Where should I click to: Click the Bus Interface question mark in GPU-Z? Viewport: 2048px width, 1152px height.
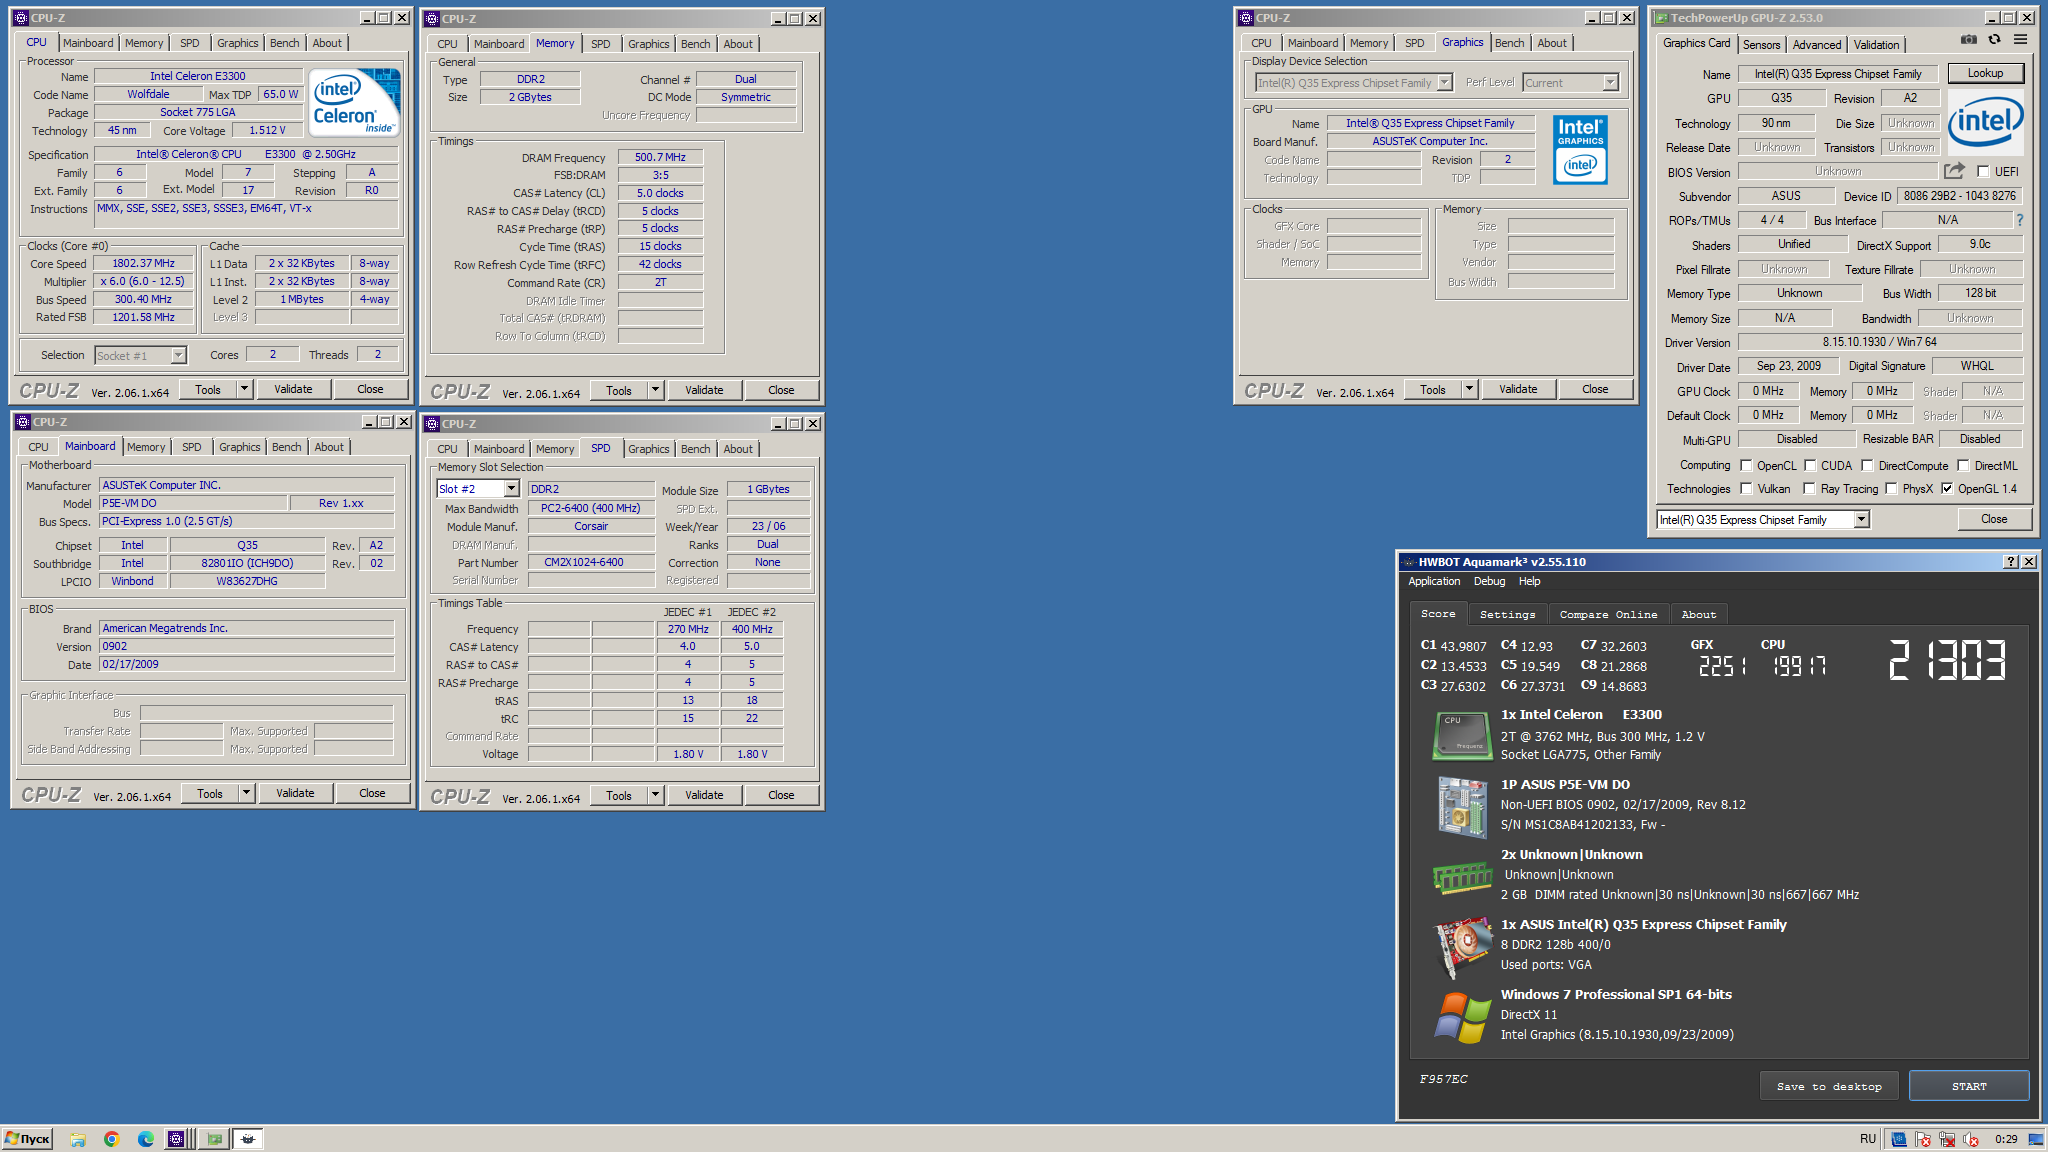(2019, 220)
